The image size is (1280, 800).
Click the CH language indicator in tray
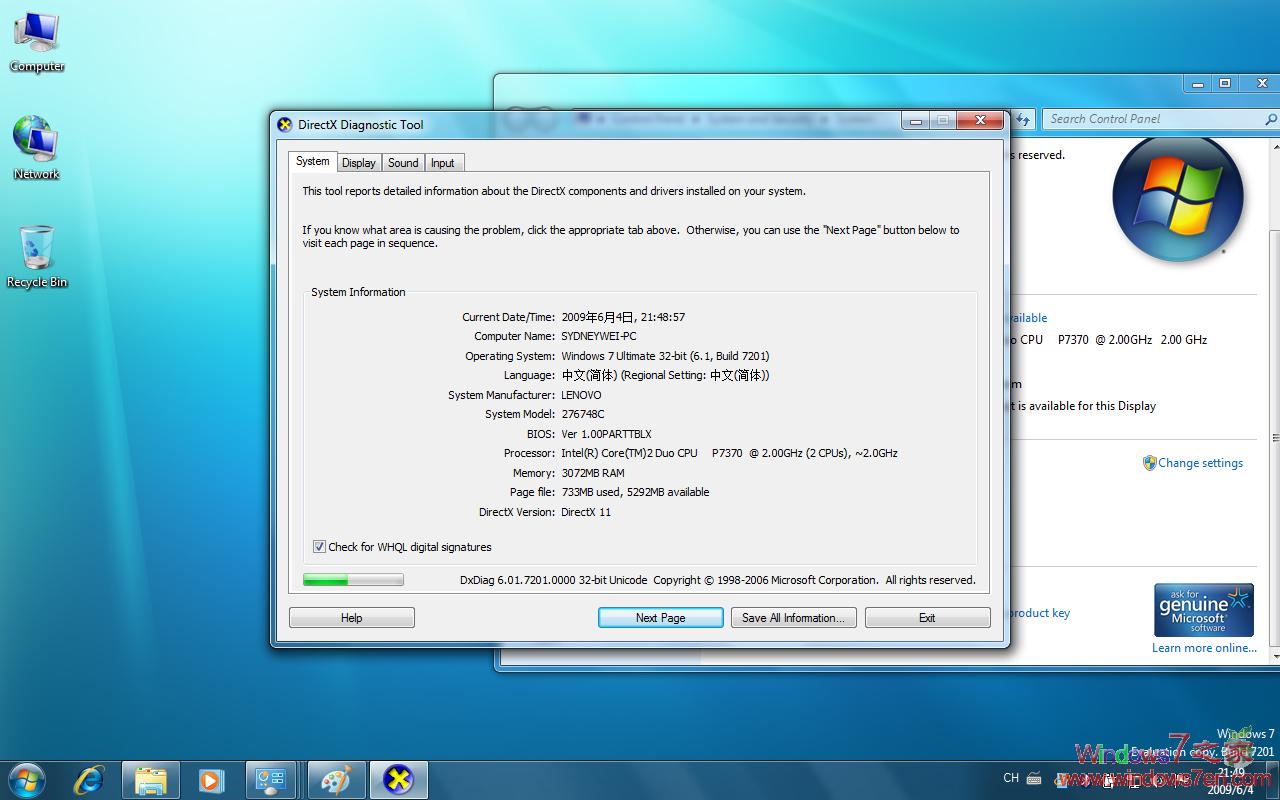point(1011,778)
